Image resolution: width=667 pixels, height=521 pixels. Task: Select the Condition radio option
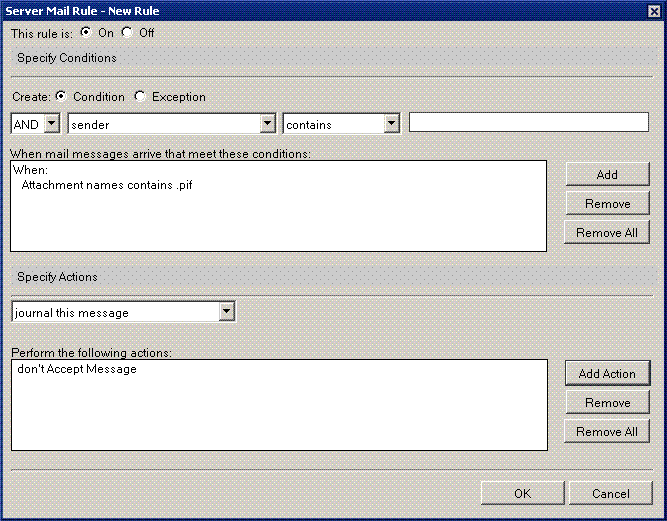(62, 97)
